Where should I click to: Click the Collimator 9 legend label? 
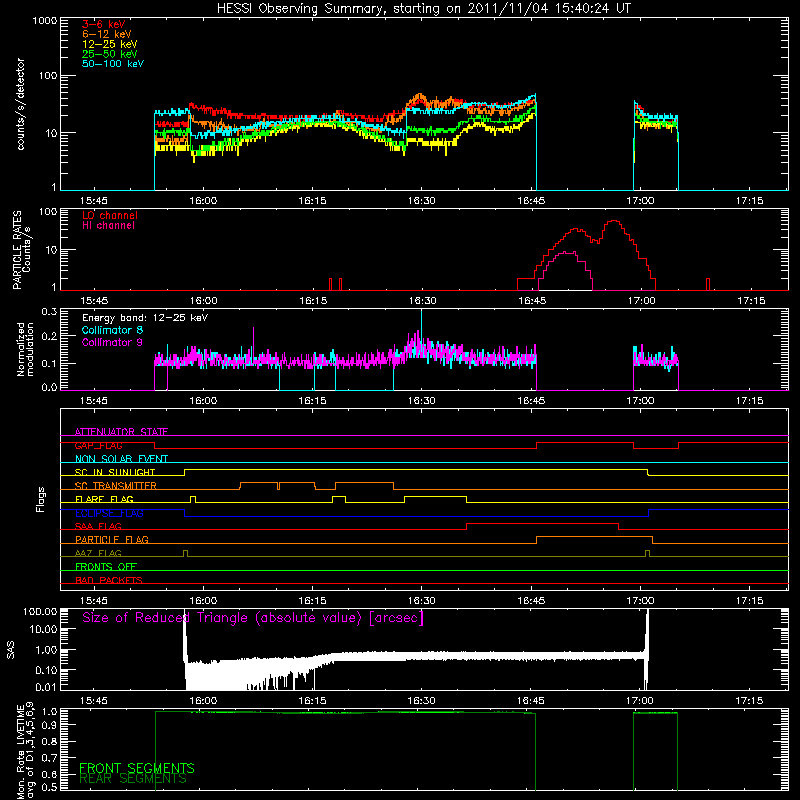coord(112,342)
